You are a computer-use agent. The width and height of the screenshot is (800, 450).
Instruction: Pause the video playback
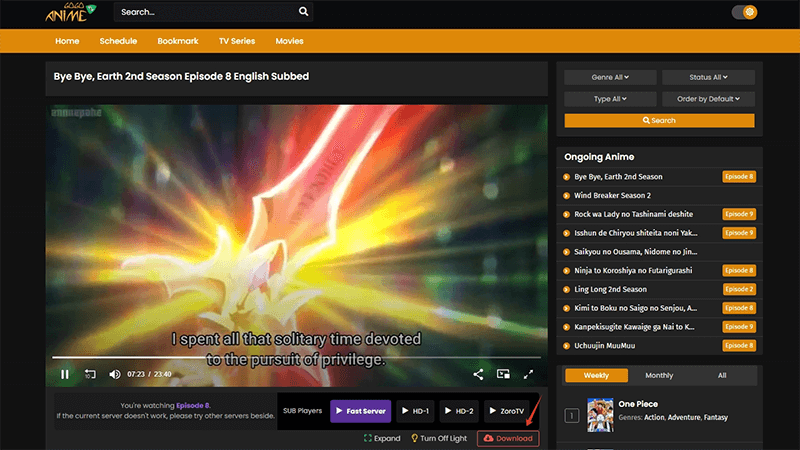coord(65,374)
